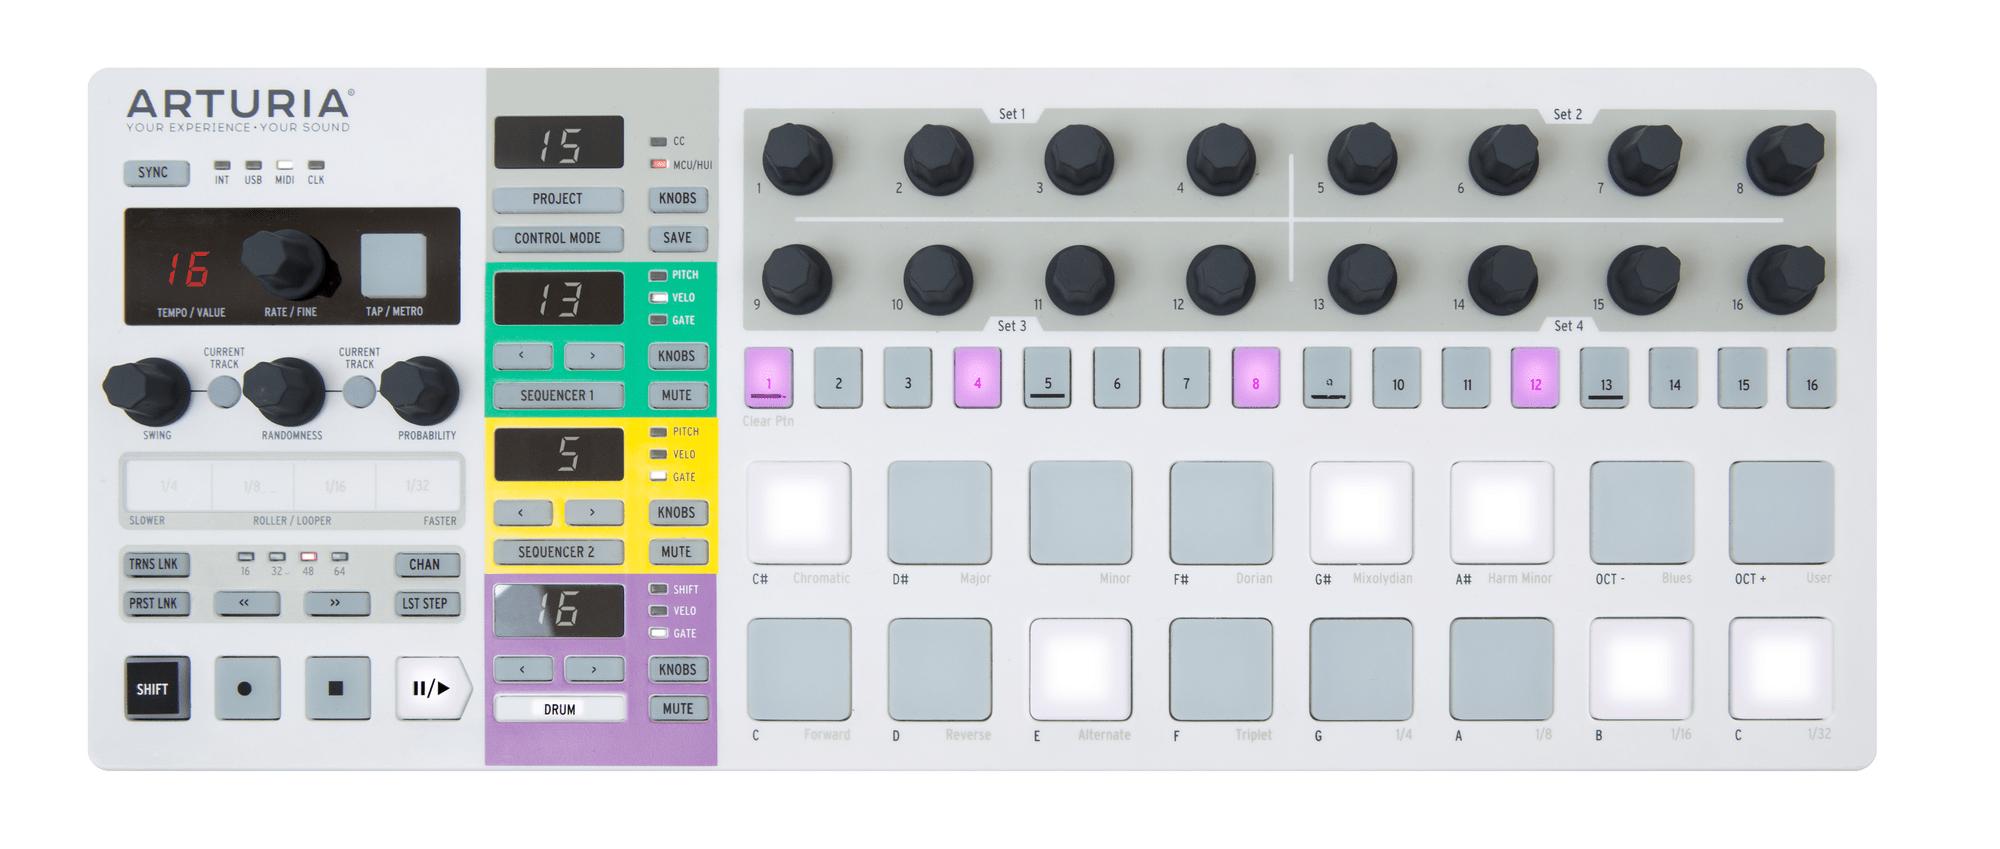Hit the Stop button with the square icon
This screenshot has width=2000, height=849.
pyautogui.click(x=336, y=688)
